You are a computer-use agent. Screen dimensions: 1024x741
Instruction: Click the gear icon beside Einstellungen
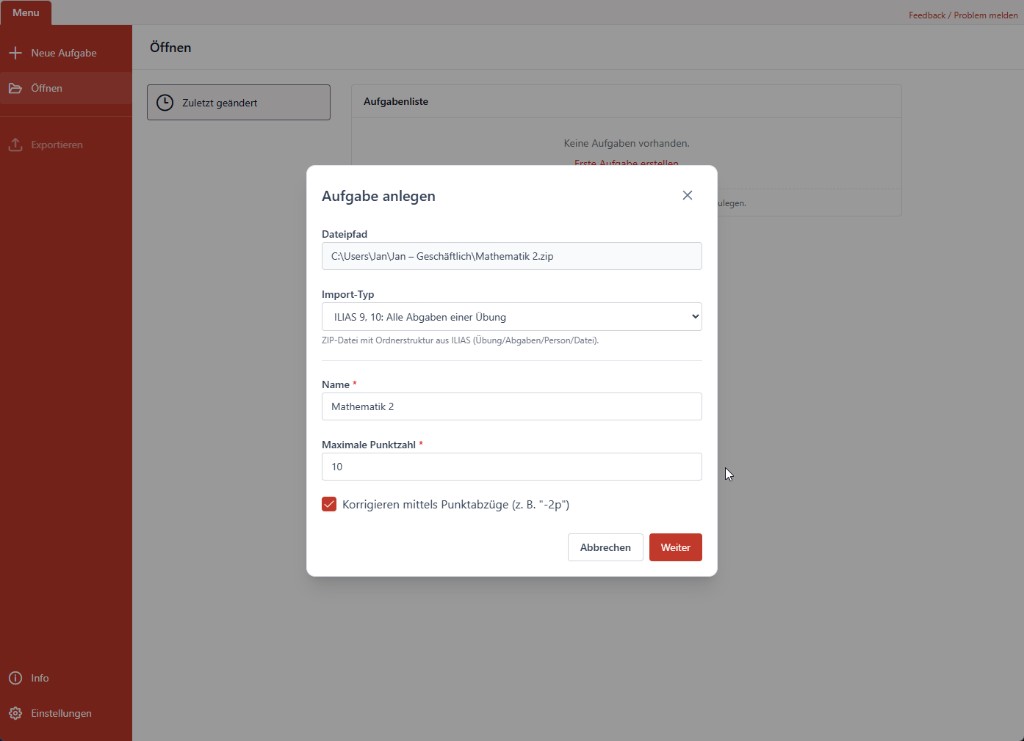click(15, 713)
